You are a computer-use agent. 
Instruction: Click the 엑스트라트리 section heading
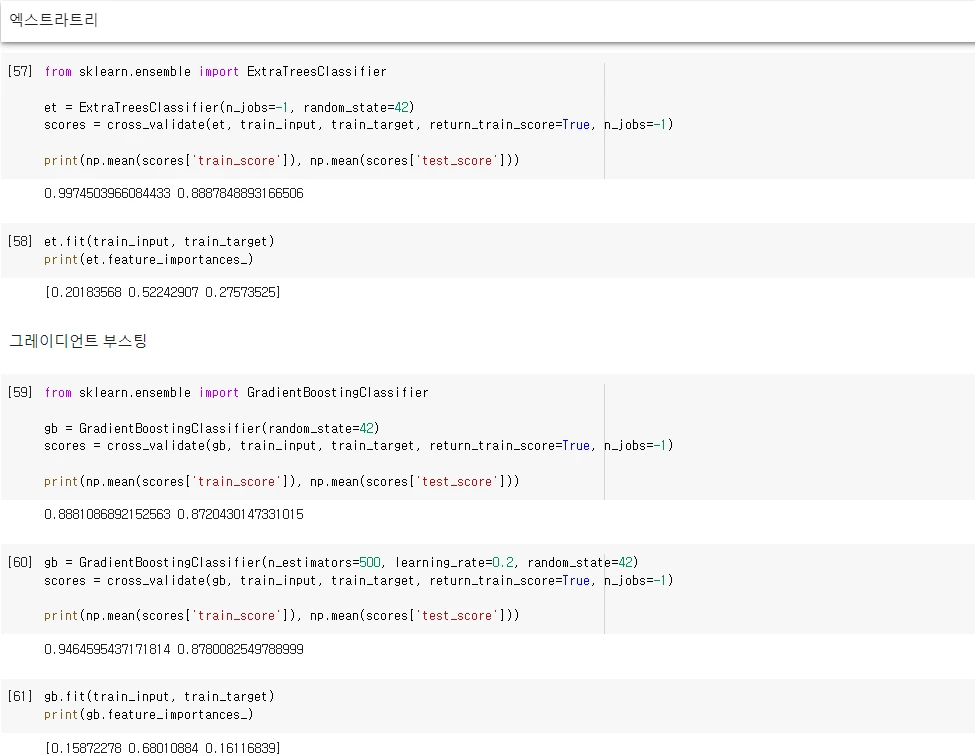point(53,20)
